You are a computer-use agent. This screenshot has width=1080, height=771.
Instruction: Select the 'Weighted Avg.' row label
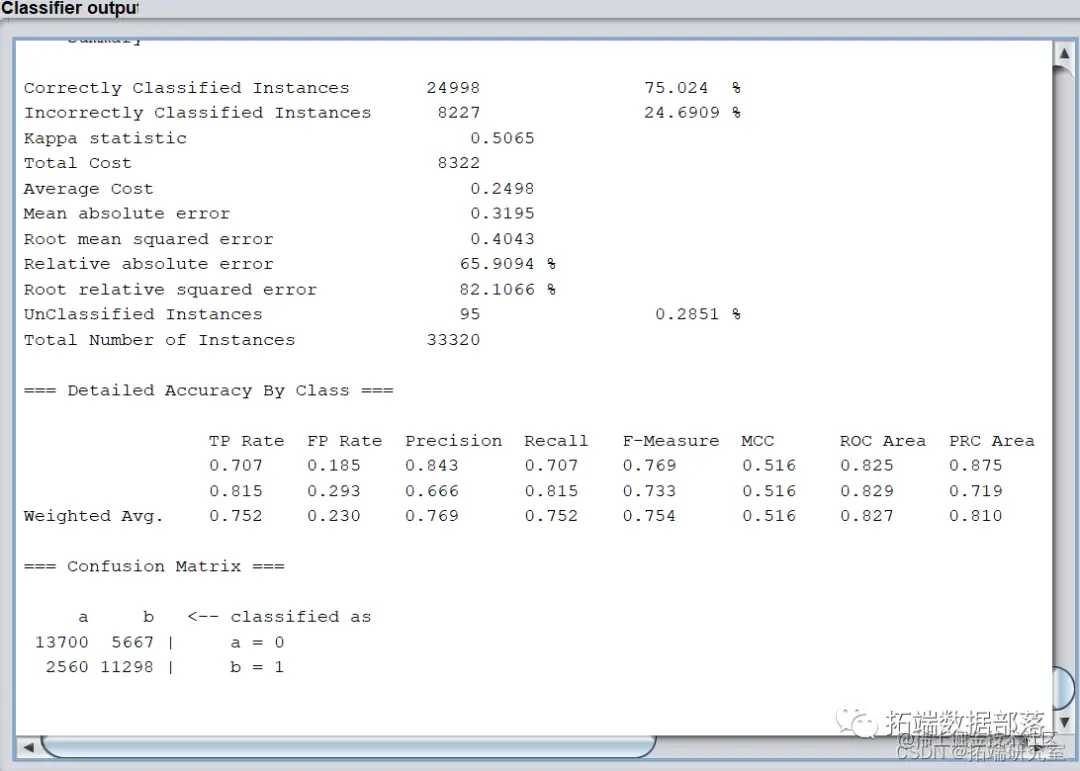[93, 516]
